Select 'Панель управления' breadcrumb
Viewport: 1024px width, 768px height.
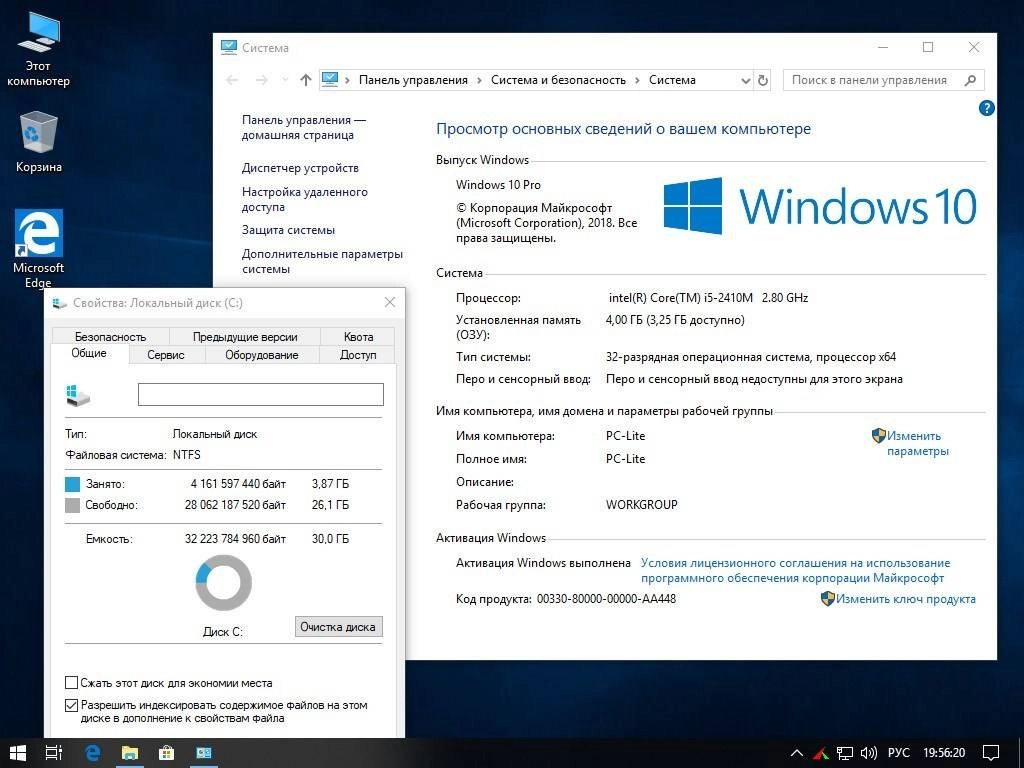pos(413,80)
